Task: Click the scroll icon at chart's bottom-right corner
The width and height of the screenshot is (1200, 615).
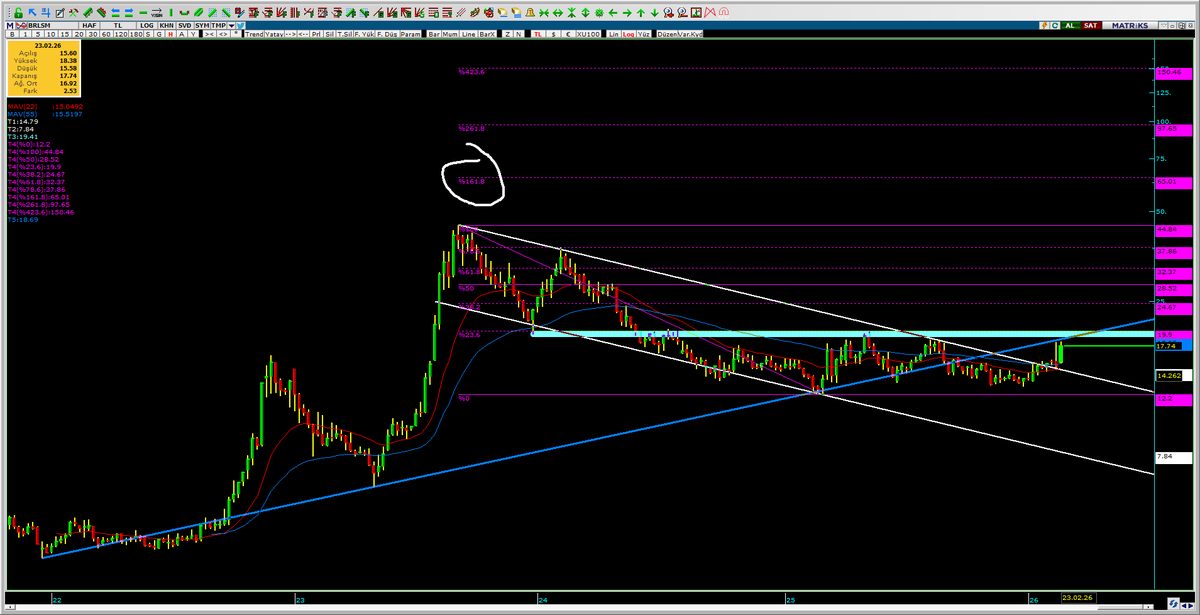Action: tap(1174, 603)
